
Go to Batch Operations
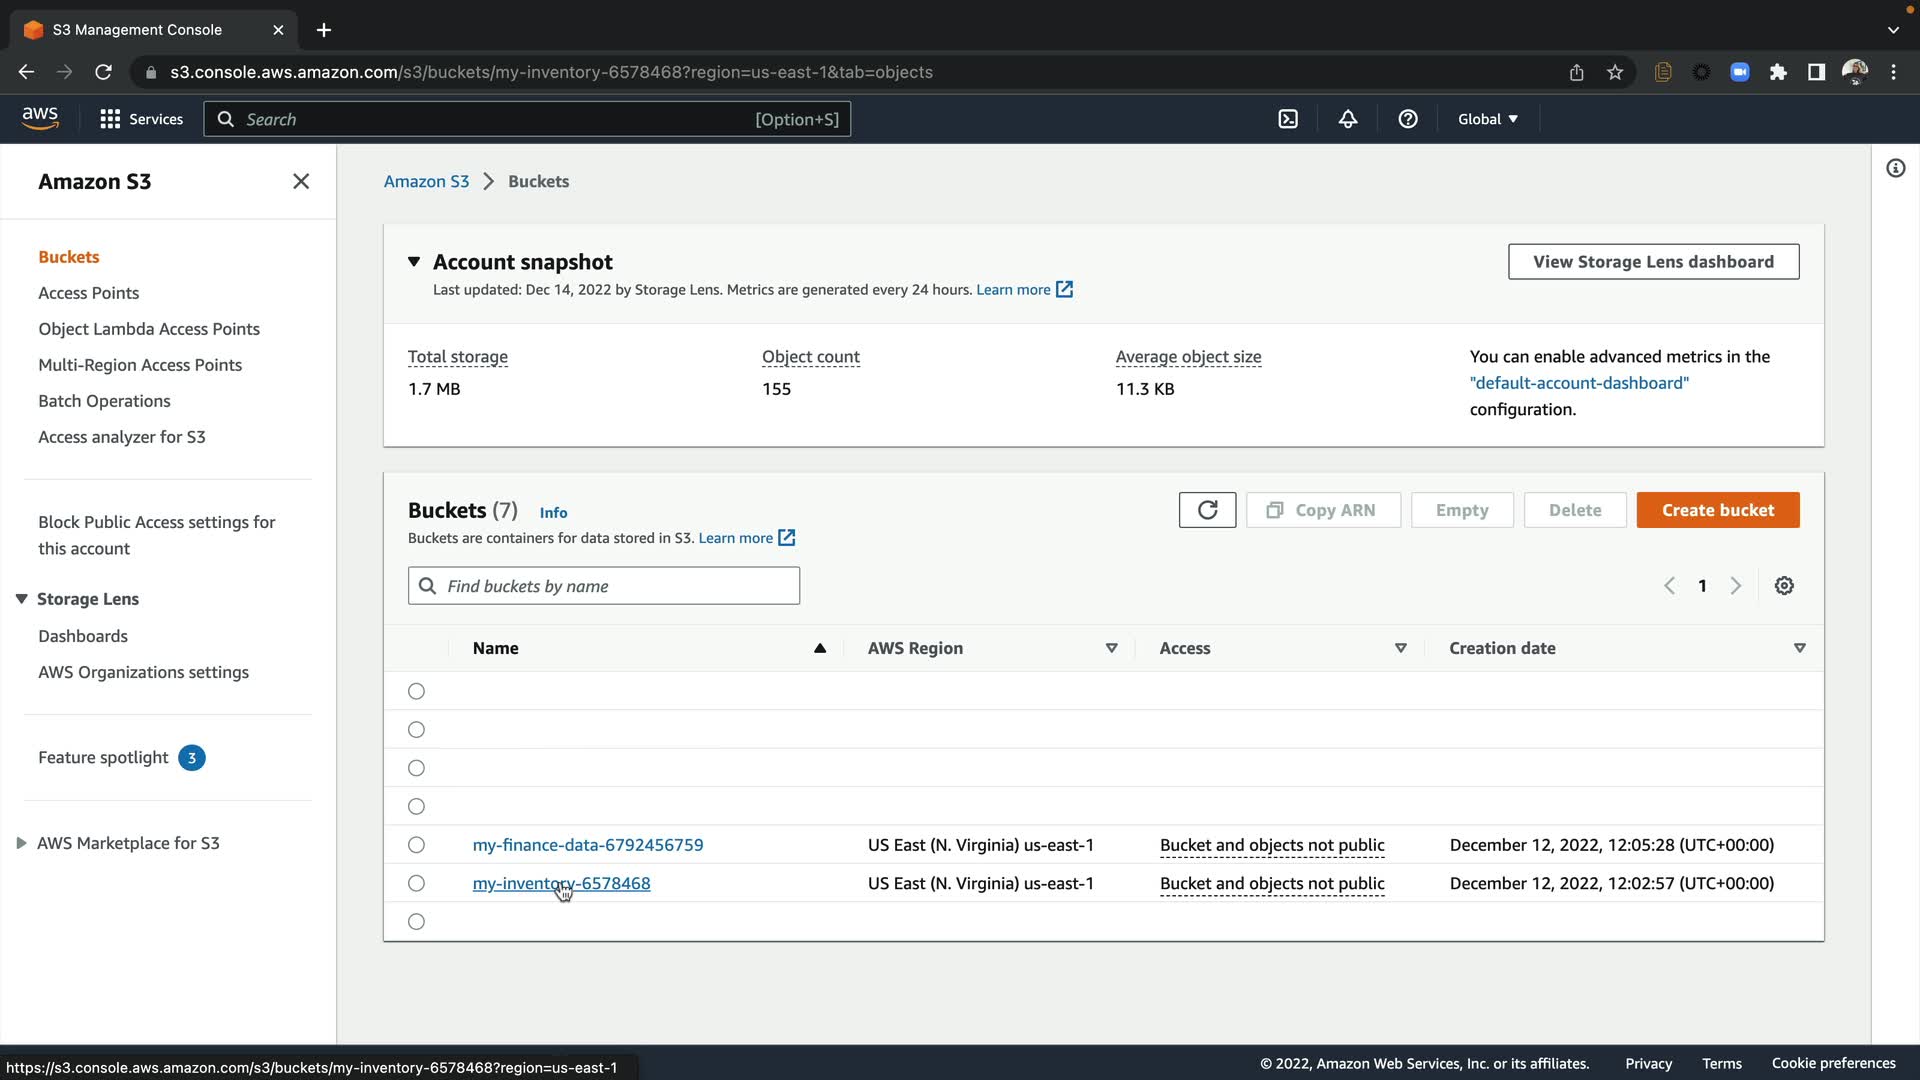tap(104, 401)
